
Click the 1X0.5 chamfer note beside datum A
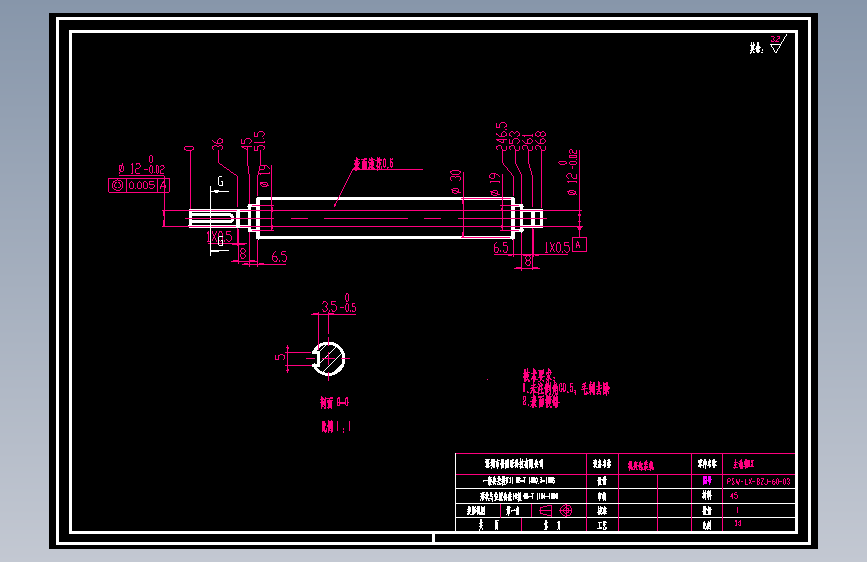click(x=557, y=247)
